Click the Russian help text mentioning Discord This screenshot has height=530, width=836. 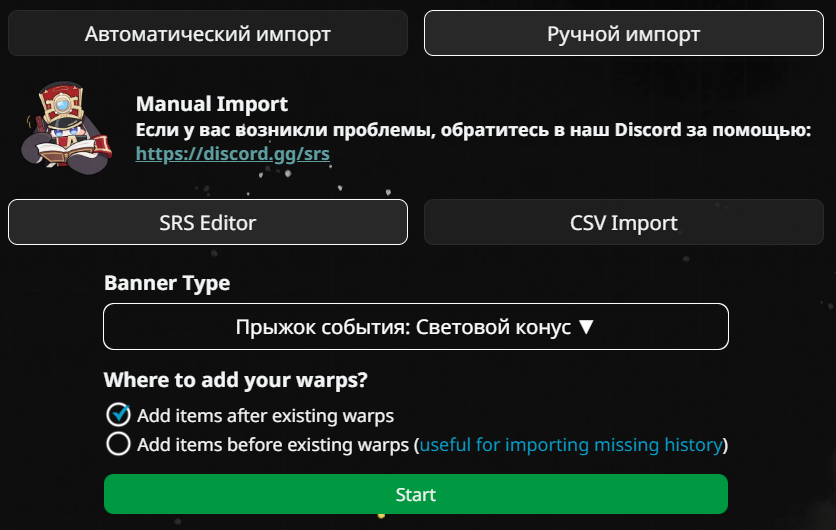pos(472,130)
